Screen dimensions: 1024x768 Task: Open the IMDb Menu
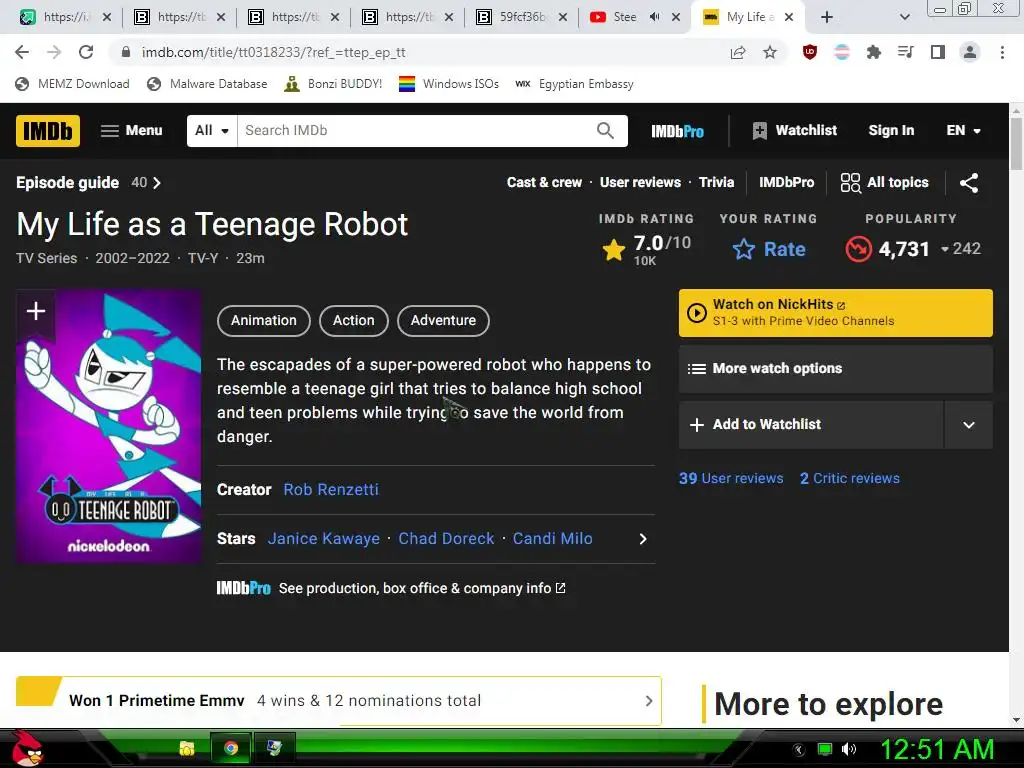131,131
